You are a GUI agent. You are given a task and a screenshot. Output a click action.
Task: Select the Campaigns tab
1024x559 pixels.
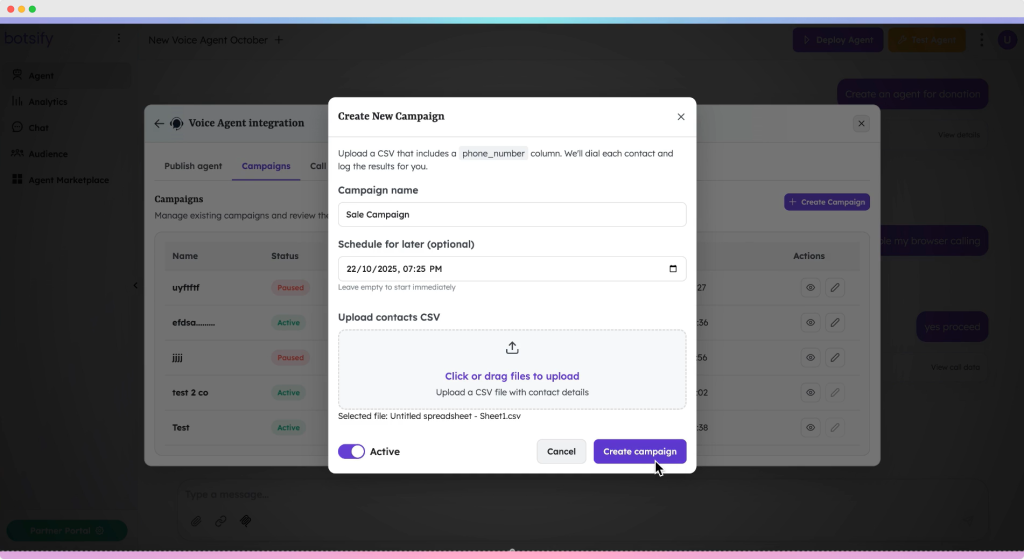[266, 166]
